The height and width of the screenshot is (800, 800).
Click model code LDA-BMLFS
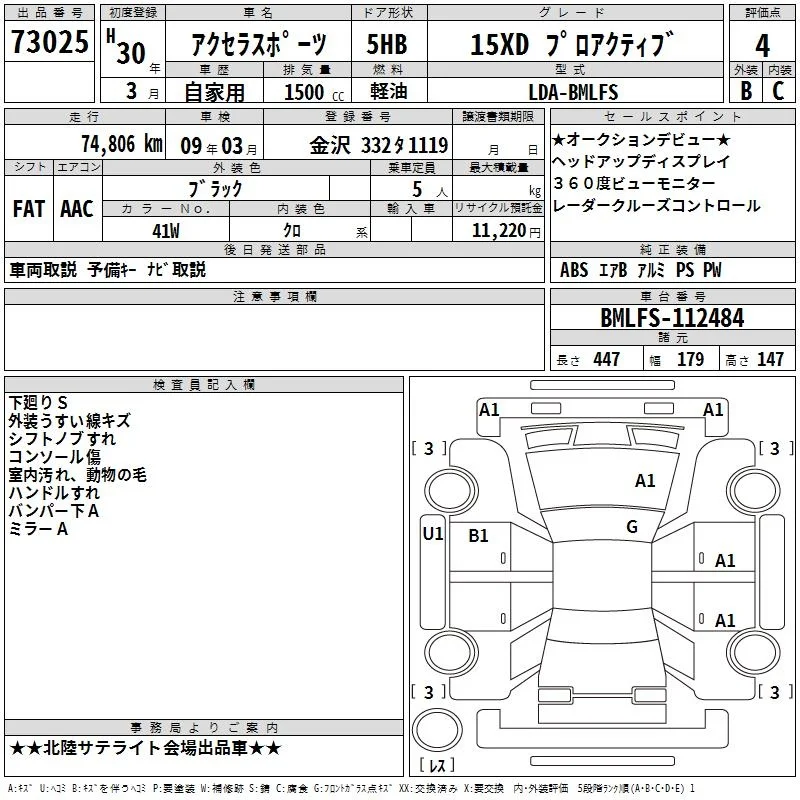coord(573,92)
